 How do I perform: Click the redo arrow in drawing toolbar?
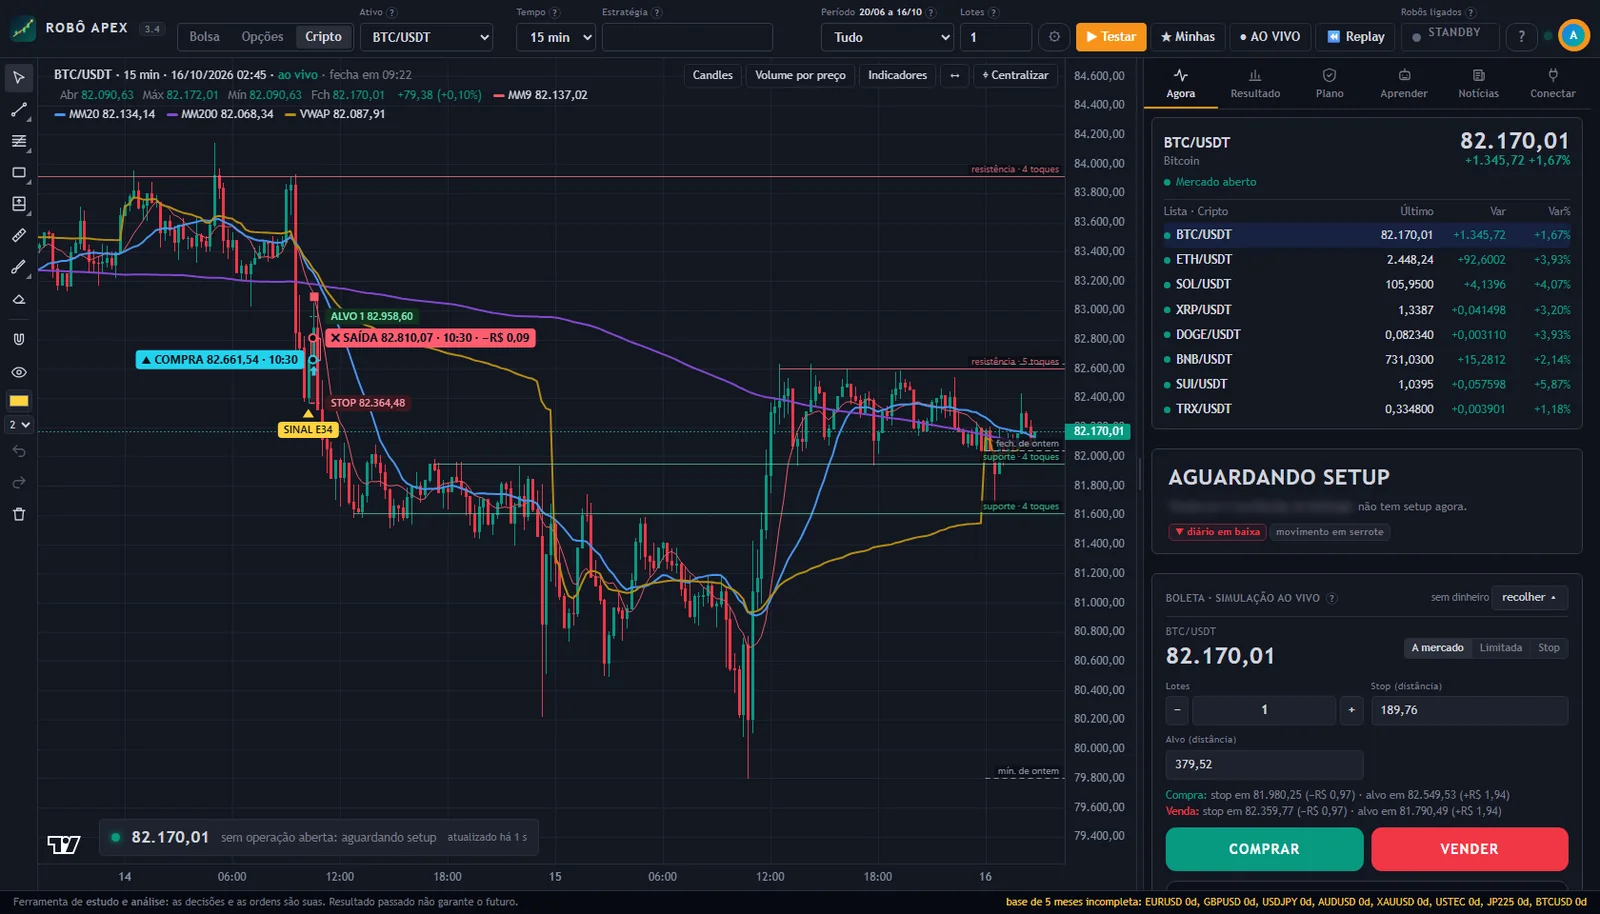[18, 483]
